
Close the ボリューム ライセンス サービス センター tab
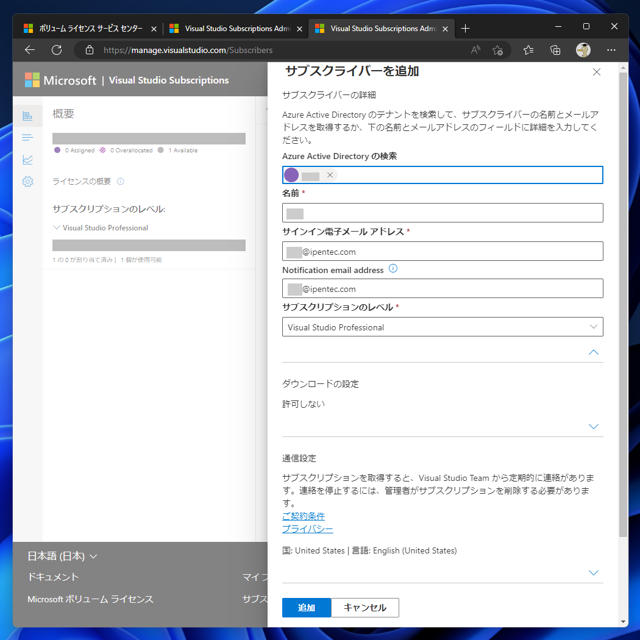(x=153, y=29)
